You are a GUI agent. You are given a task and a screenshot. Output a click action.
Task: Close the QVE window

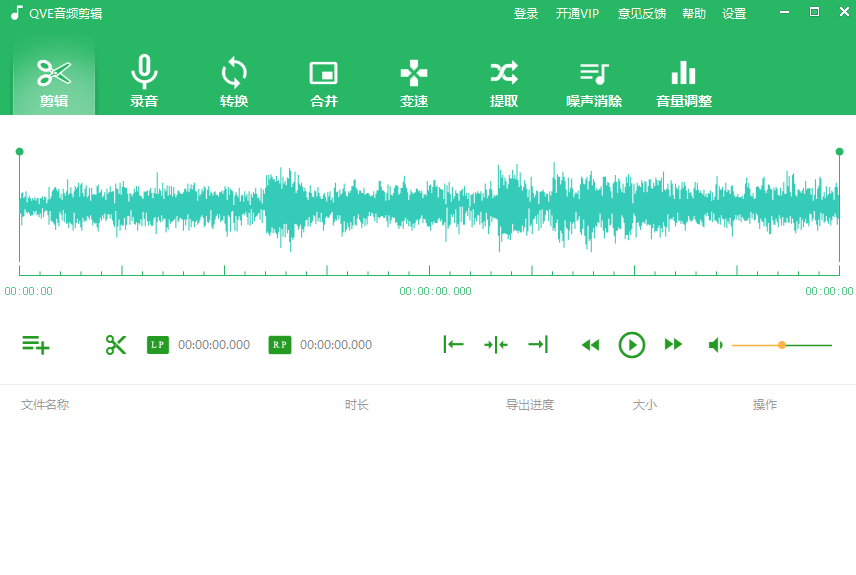pos(844,12)
